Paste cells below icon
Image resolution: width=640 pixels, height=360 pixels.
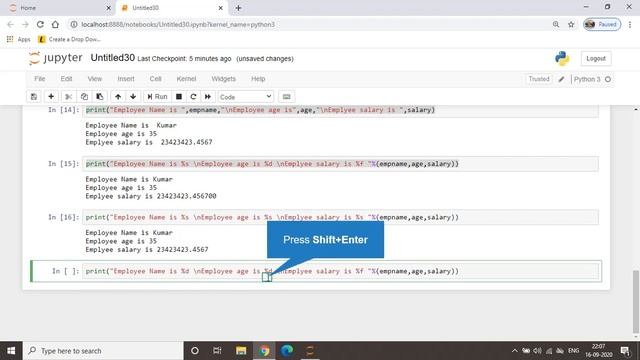coord(100,97)
